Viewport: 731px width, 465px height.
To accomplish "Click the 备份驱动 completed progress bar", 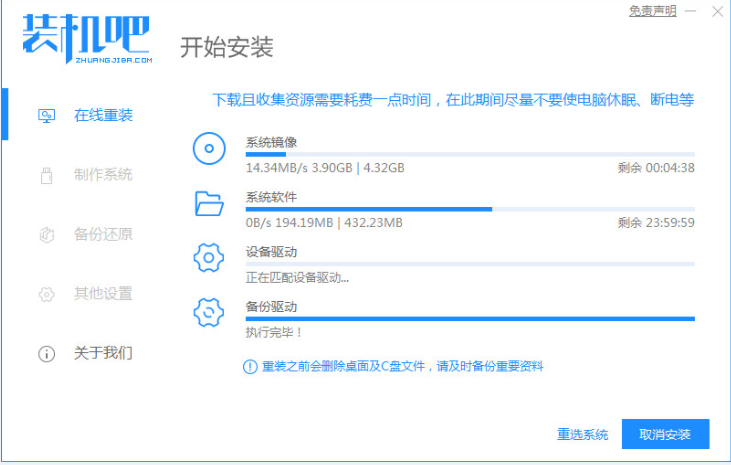I will tap(470, 319).
